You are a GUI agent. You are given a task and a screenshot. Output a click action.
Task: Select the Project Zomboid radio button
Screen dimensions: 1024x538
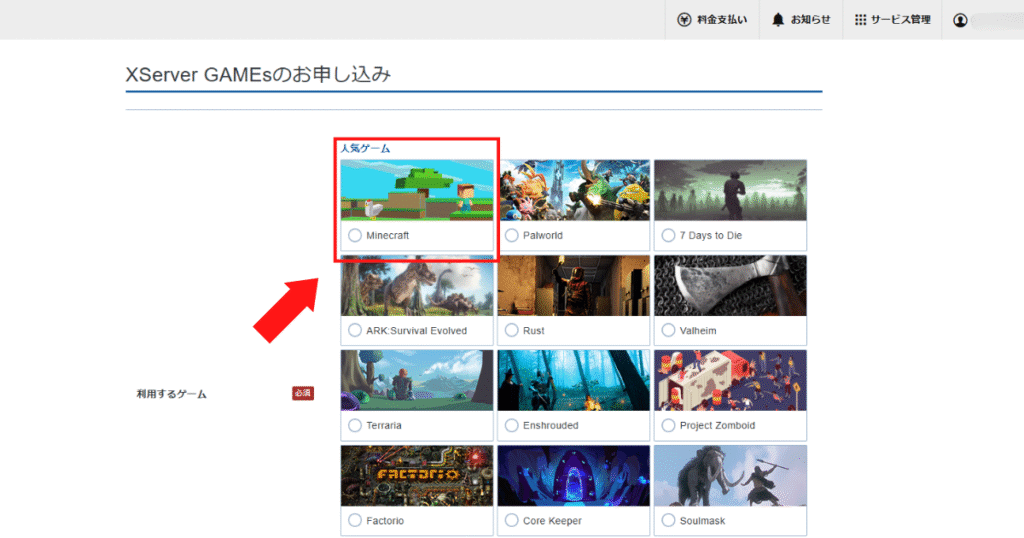pyautogui.click(x=668, y=425)
